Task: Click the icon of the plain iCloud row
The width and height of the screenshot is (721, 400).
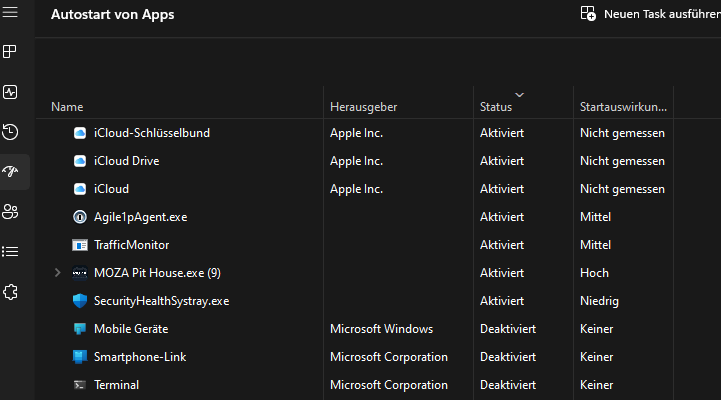Action: click(80, 189)
